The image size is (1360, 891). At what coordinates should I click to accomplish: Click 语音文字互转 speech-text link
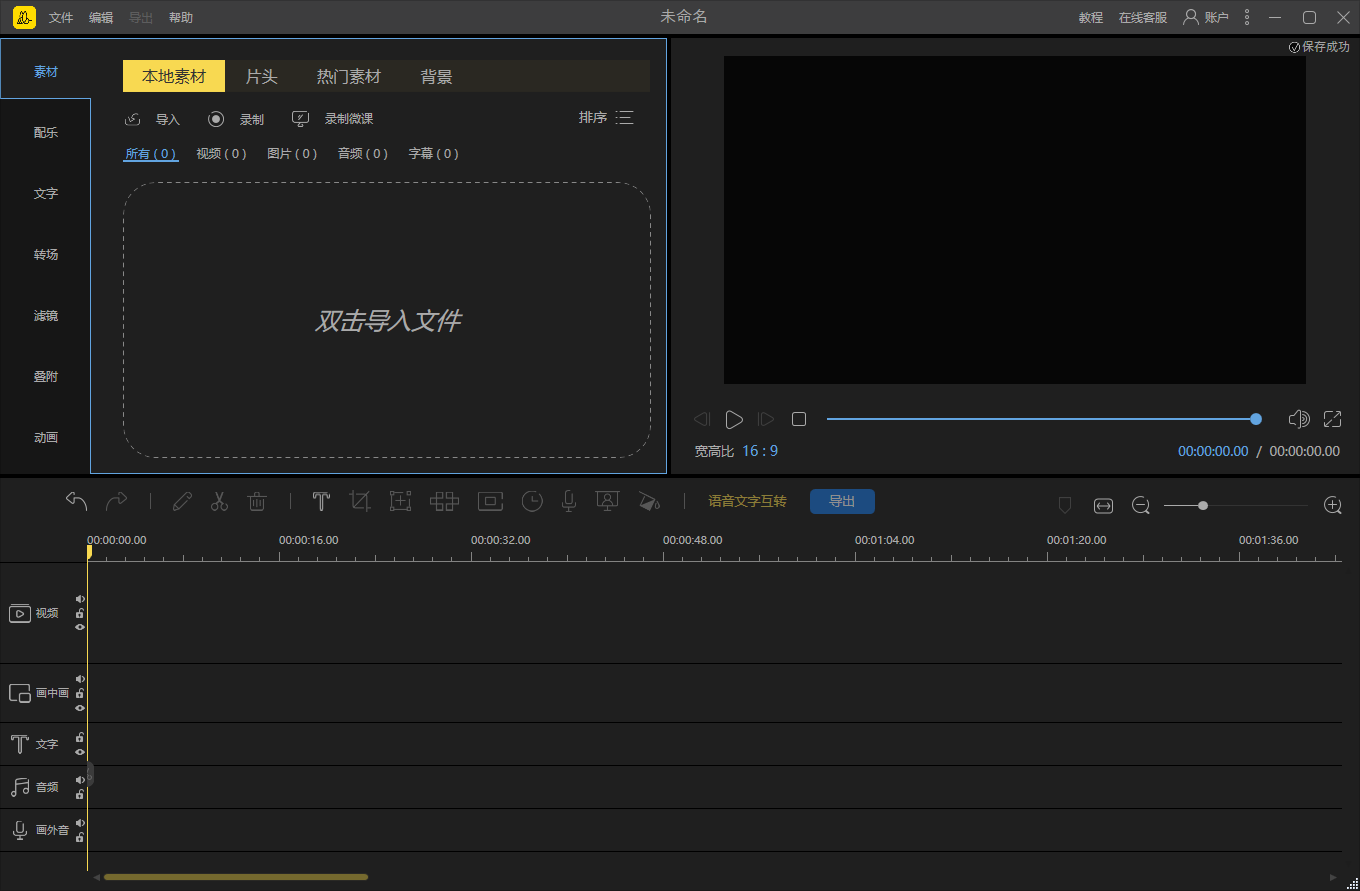pyautogui.click(x=747, y=501)
